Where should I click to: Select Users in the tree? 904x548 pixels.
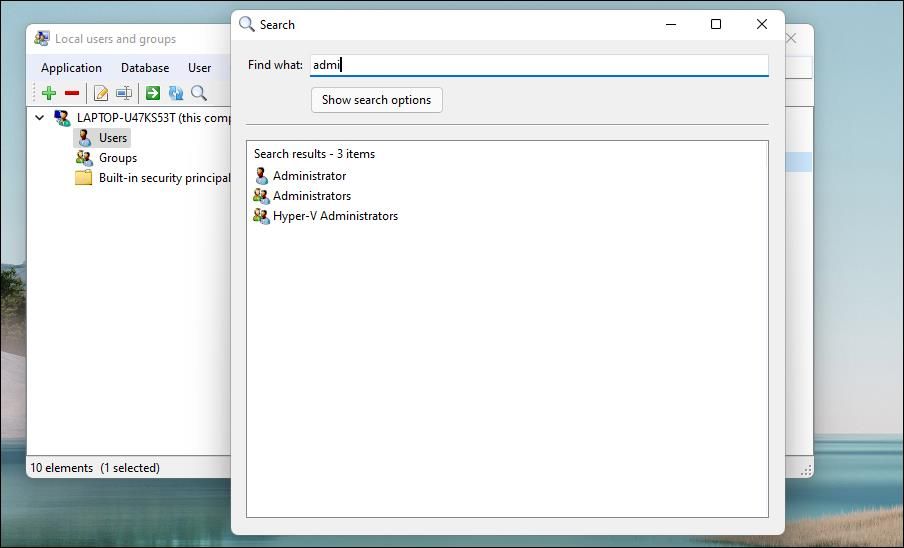tap(112, 138)
